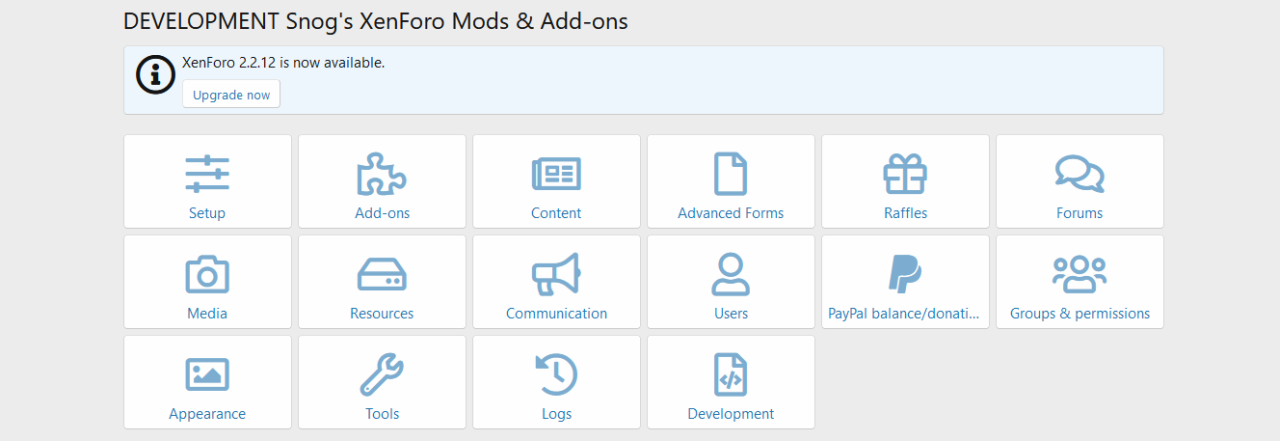Open the Development code file icon
Screen dimensions: 1280x441
click(x=730, y=374)
